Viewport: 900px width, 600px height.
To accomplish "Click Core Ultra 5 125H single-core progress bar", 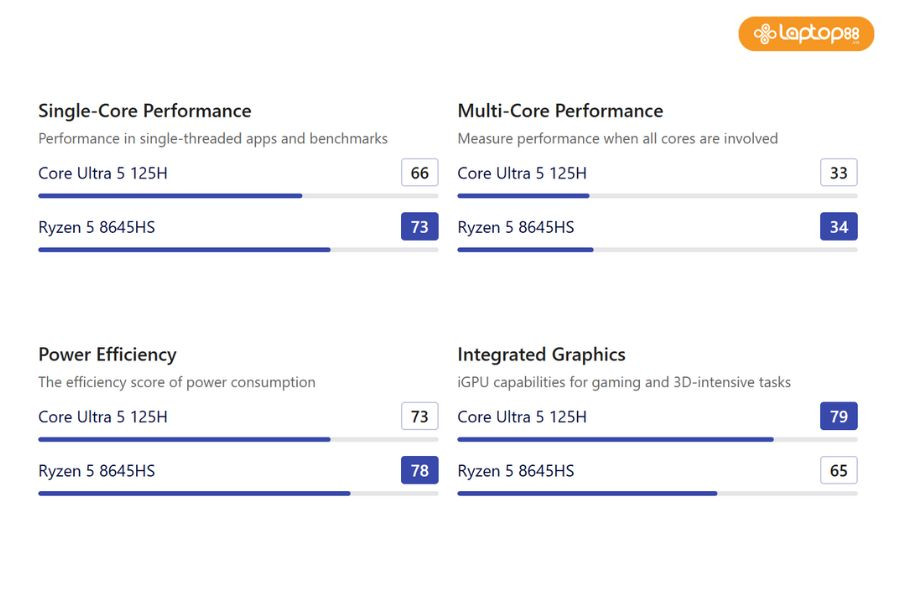I will tap(238, 196).
